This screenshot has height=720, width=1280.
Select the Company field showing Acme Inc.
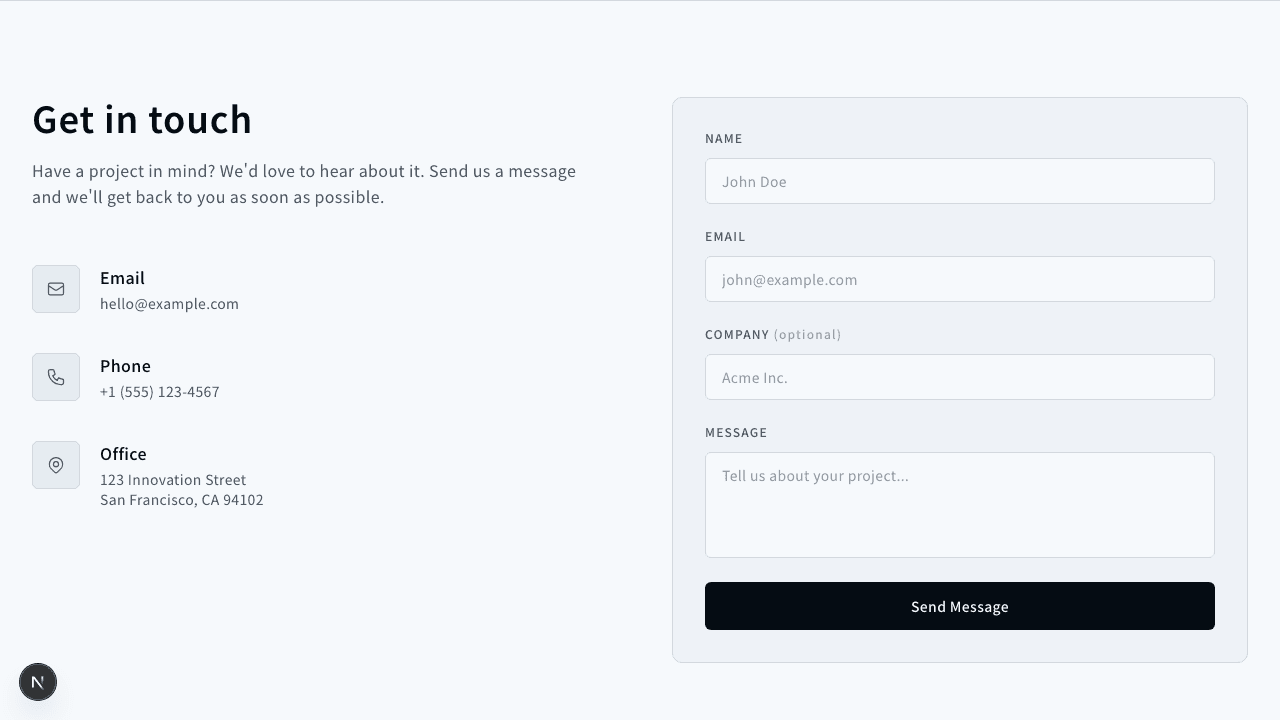pos(959,377)
